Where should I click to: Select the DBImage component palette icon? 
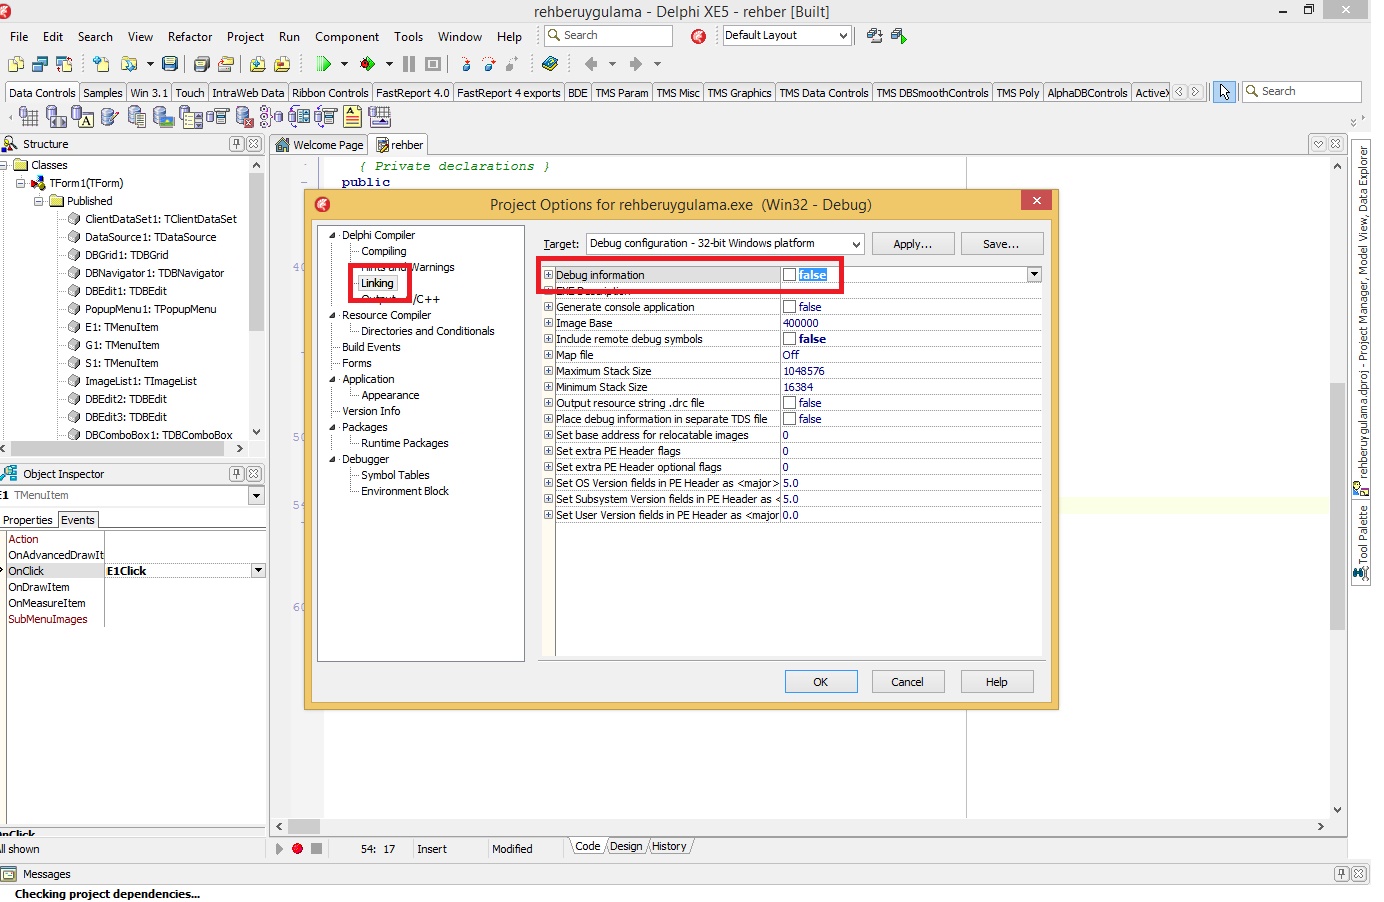click(x=164, y=117)
